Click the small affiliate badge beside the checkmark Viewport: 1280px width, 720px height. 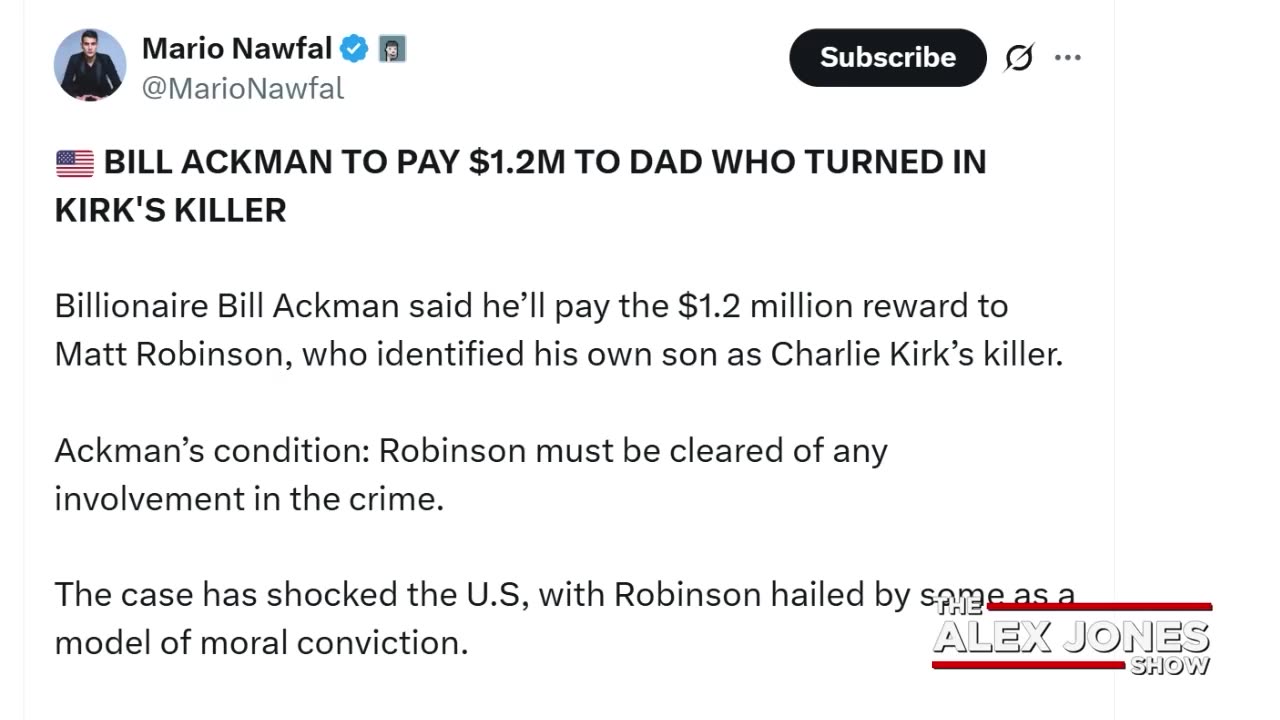tap(392, 48)
